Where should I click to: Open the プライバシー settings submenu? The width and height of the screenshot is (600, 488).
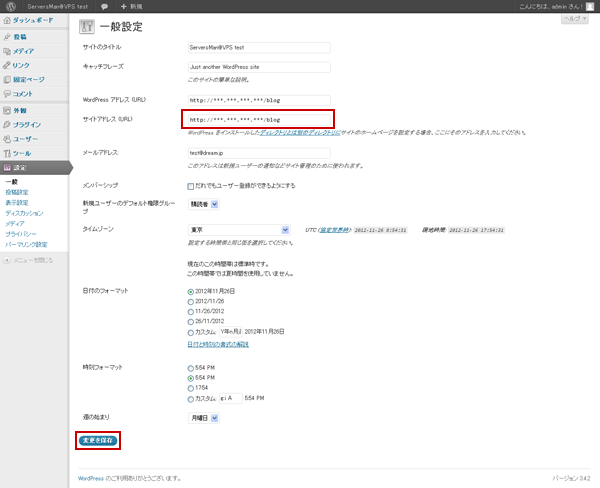pyautogui.click(x=21, y=234)
